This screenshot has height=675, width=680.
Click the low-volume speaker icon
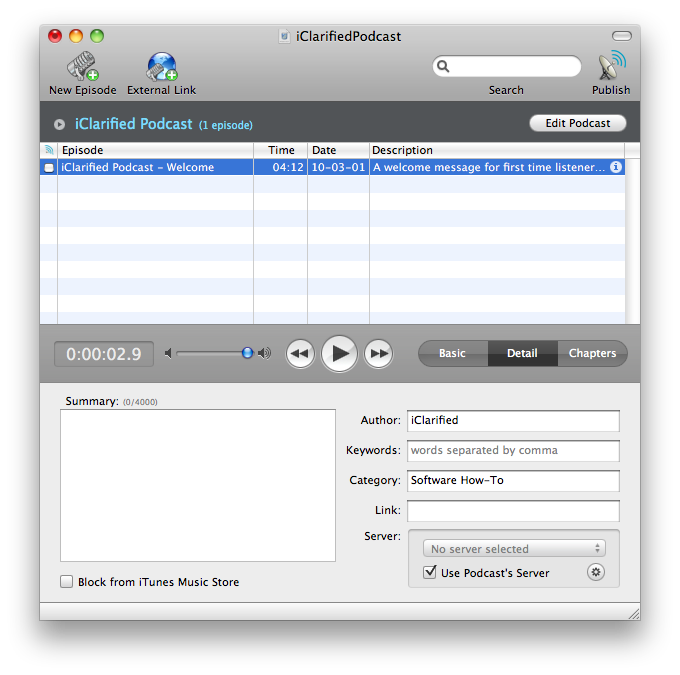(168, 354)
